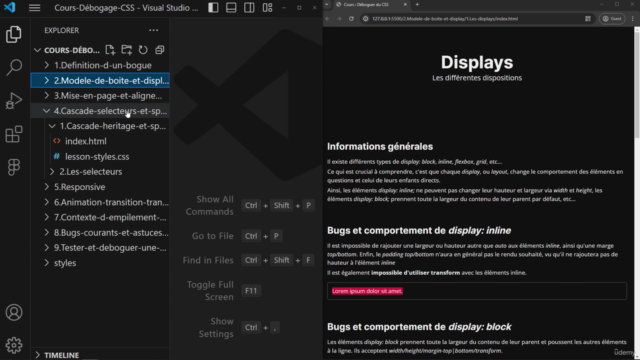Open the Explorer view in activity bar
This screenshot has width=640, height=360.
click(x=14, y=34)
